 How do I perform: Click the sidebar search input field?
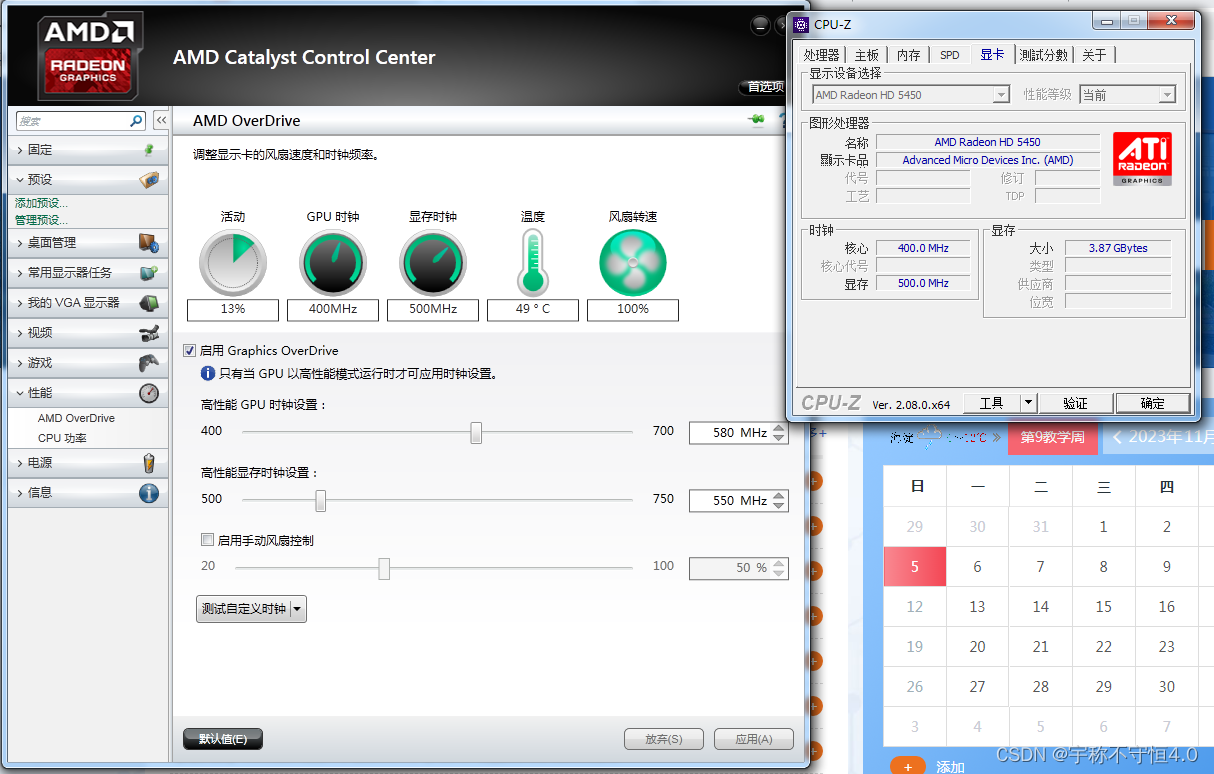tap(73, 121)
